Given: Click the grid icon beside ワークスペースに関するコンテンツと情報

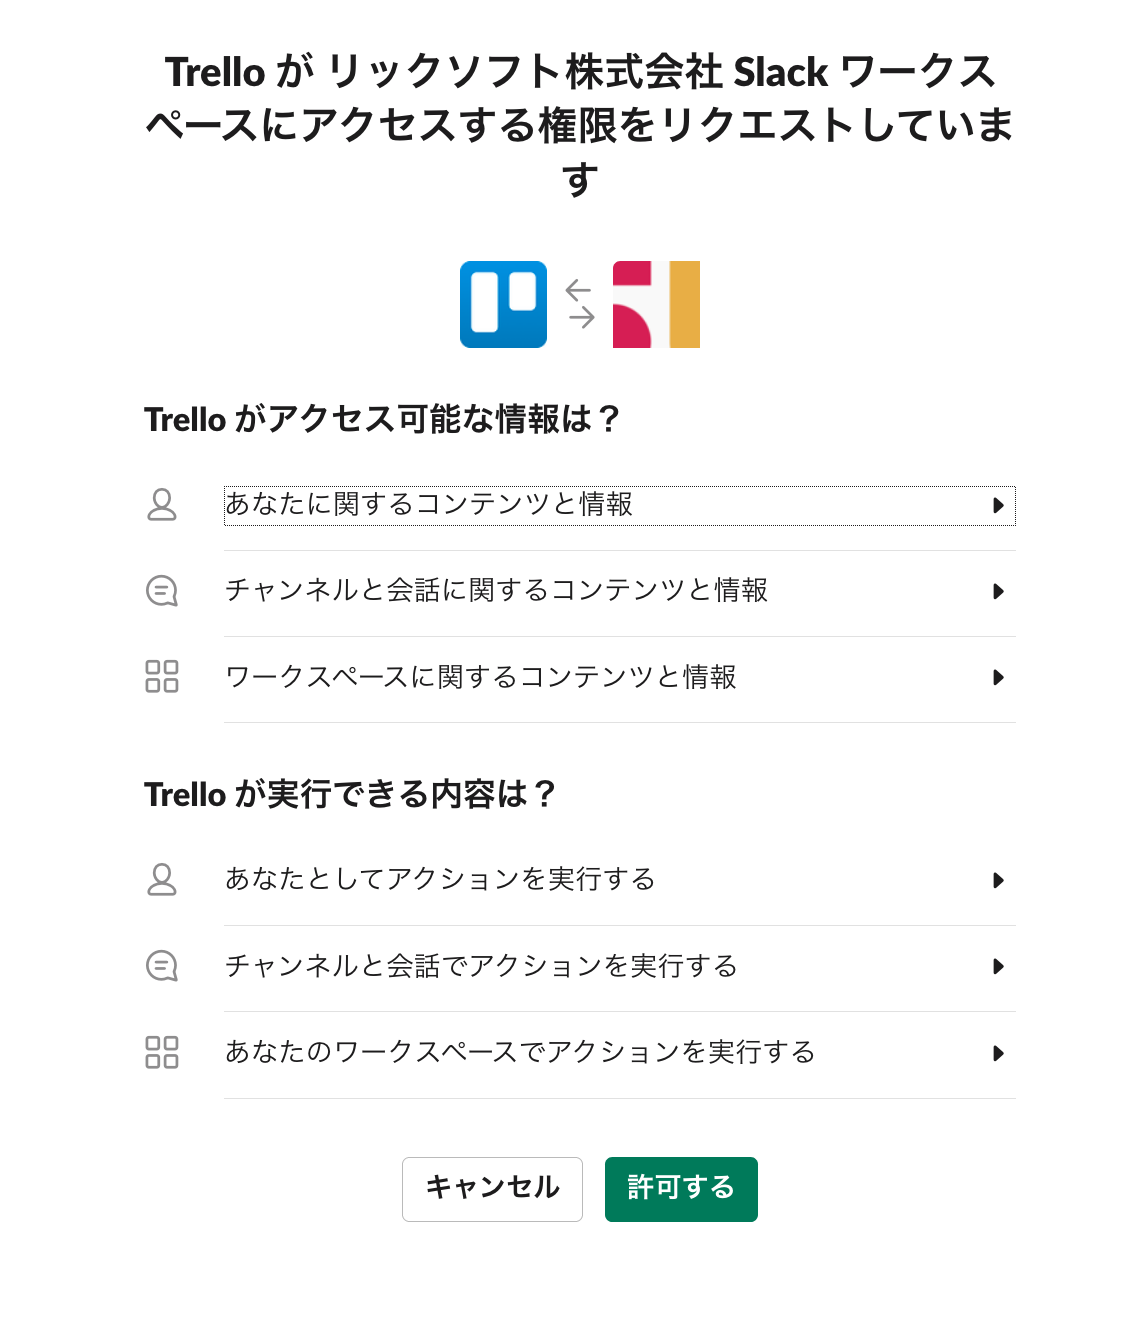Looking at the screenshot, I should tap(162, 677).
